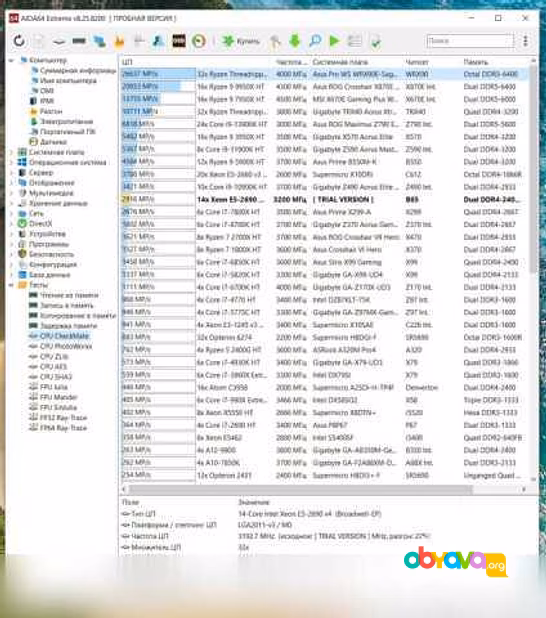Click the green down-arrow update icon
The image size is (546, 618).
point(294,41)
